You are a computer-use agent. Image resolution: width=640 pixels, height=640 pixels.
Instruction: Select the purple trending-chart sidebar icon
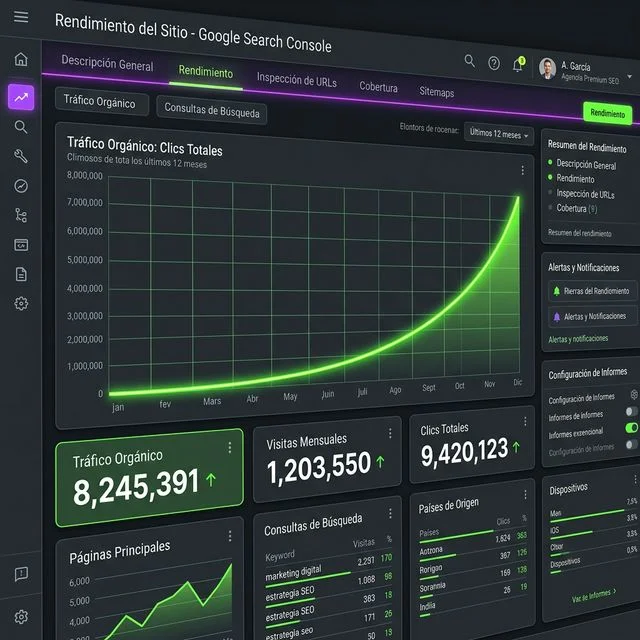21,97
